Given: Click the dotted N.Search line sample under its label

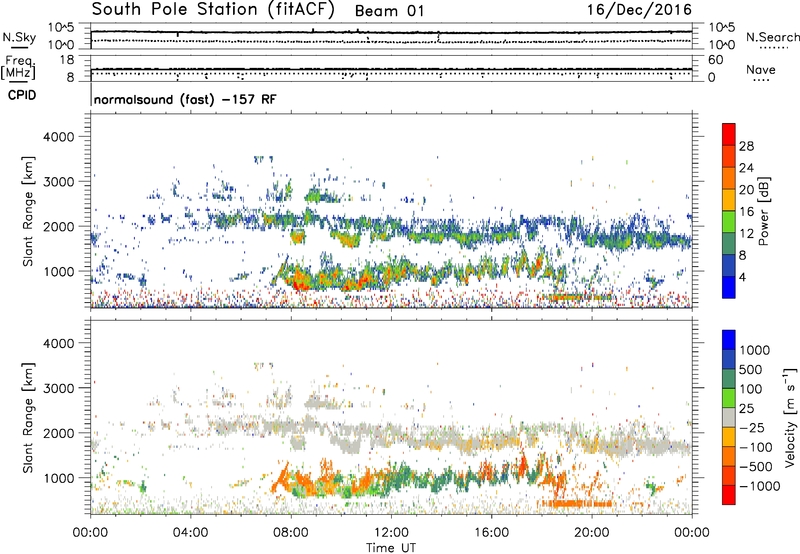Looking at the screenshot, I should pos(774,48).
